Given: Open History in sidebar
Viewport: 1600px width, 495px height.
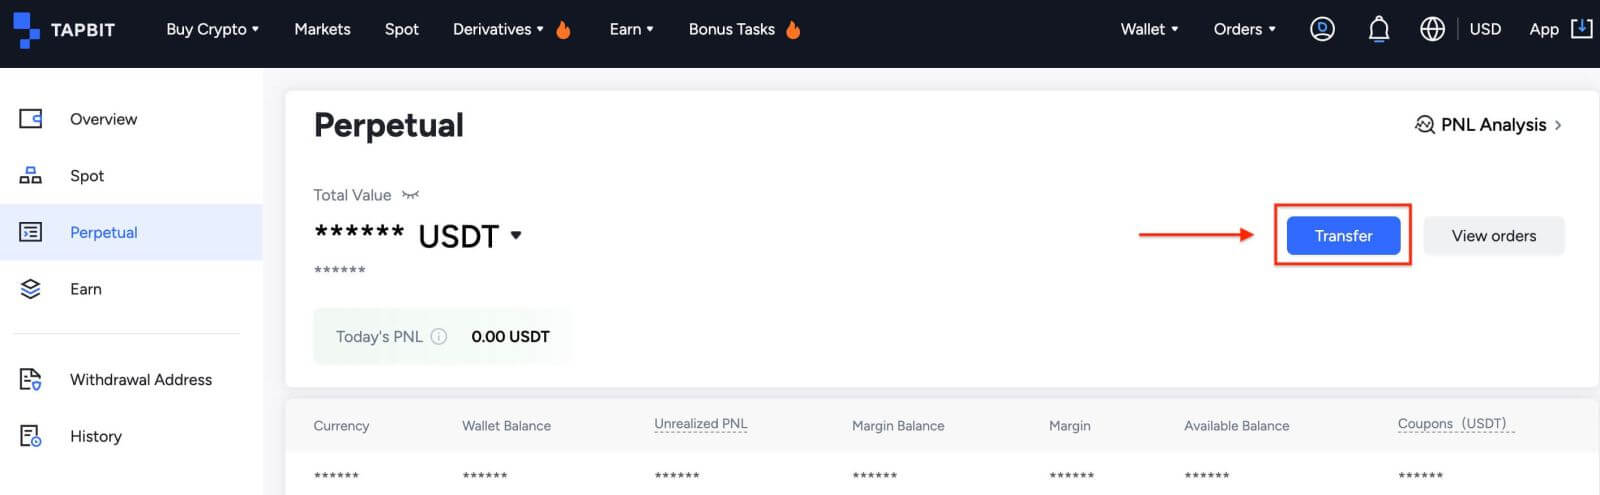Looking at the screenshot, I should pos(96,436).
